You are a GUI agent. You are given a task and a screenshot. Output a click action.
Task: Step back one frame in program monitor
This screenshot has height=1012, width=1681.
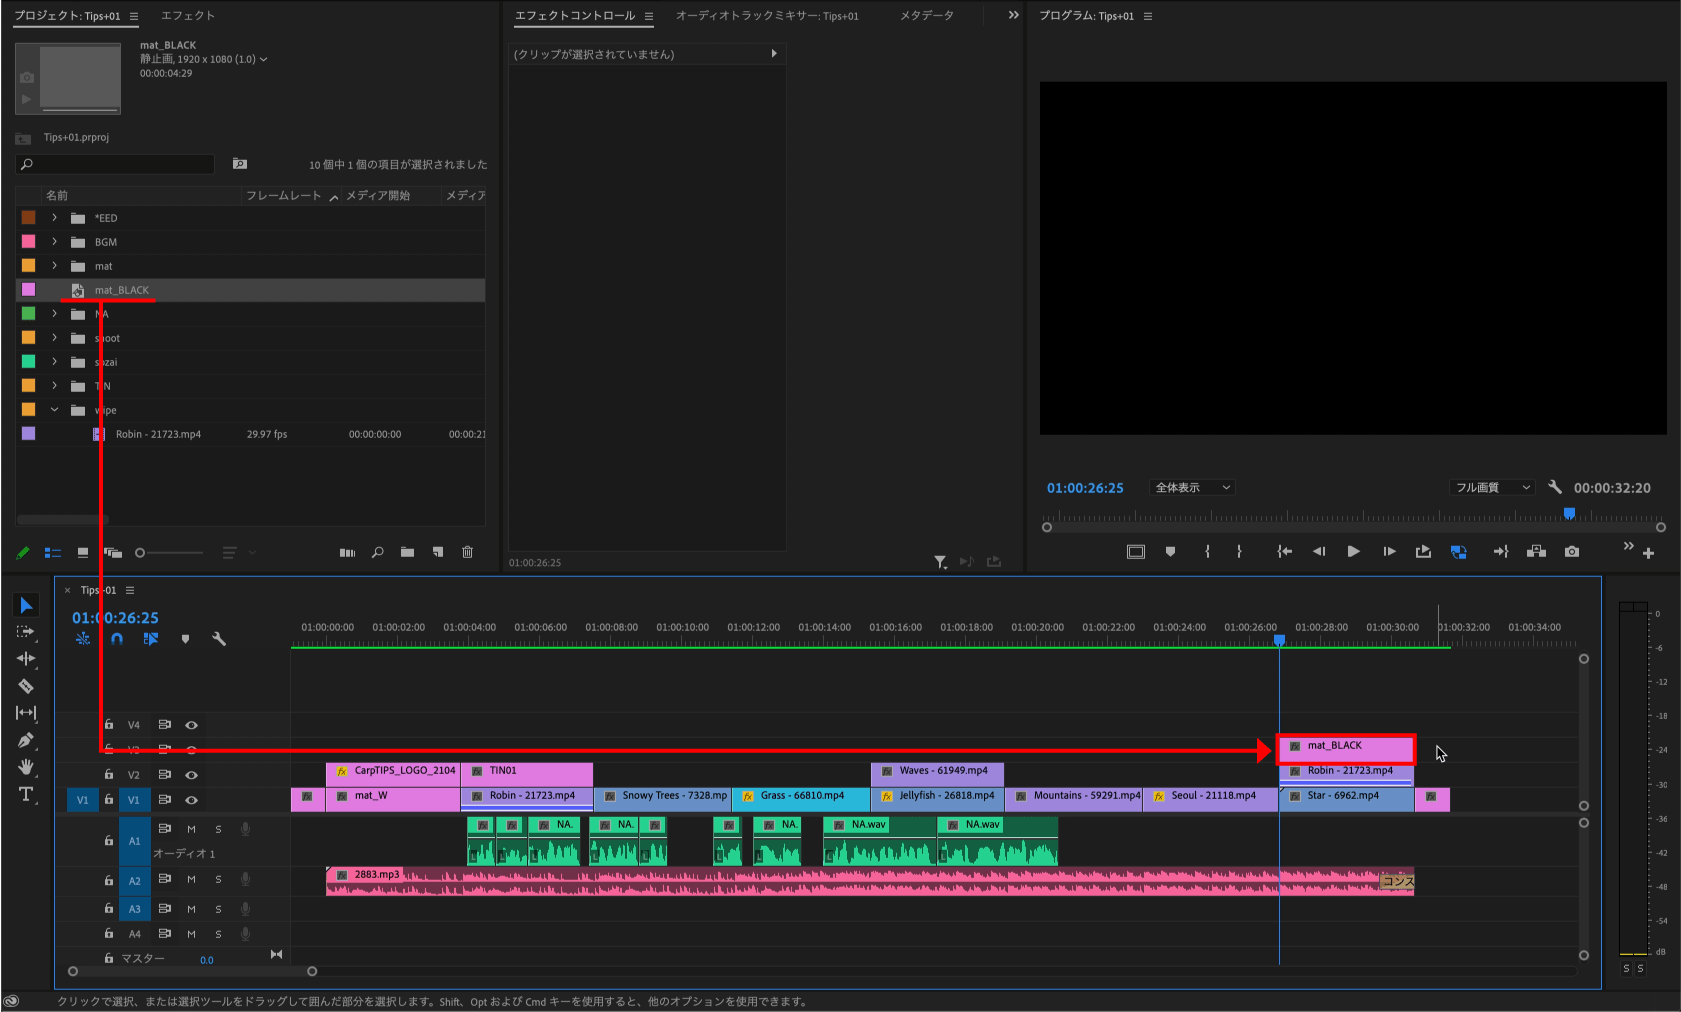coord(1319,551)
